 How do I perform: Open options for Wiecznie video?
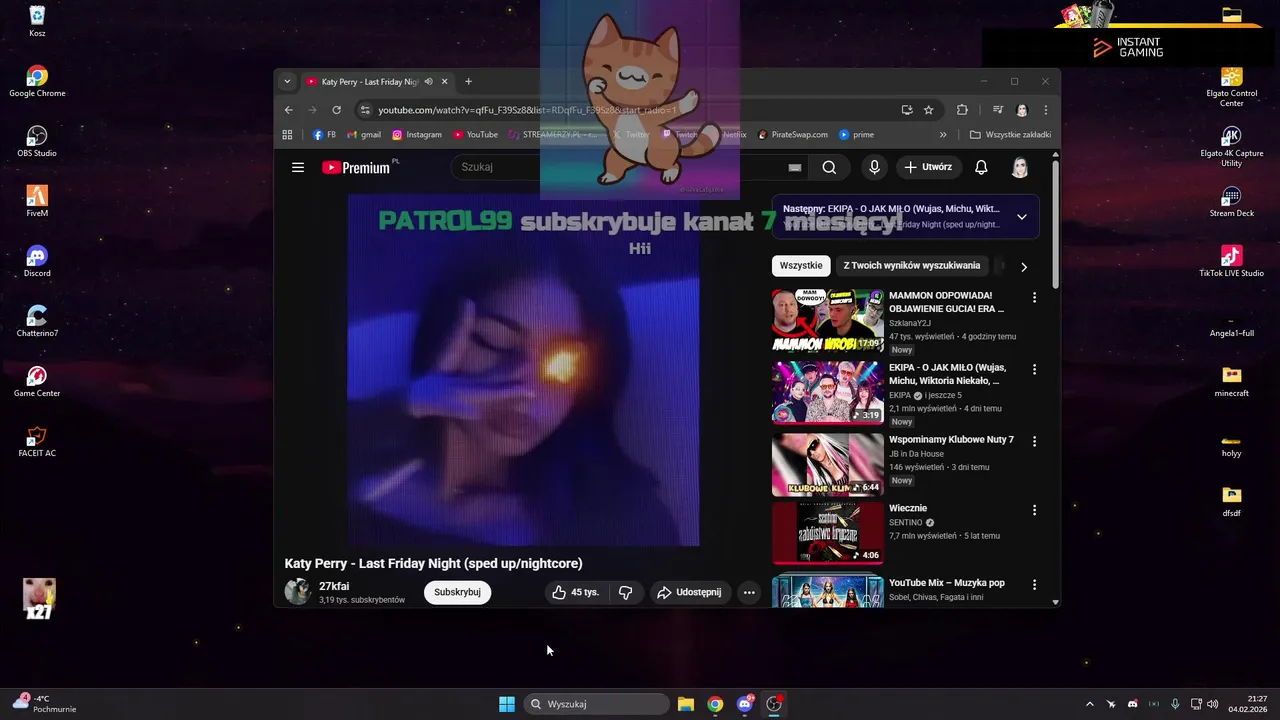tap(1034, 510)
